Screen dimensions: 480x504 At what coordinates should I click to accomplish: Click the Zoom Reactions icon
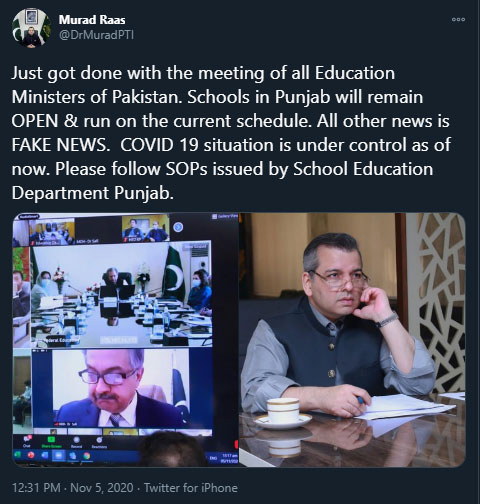tap(99, 441)
